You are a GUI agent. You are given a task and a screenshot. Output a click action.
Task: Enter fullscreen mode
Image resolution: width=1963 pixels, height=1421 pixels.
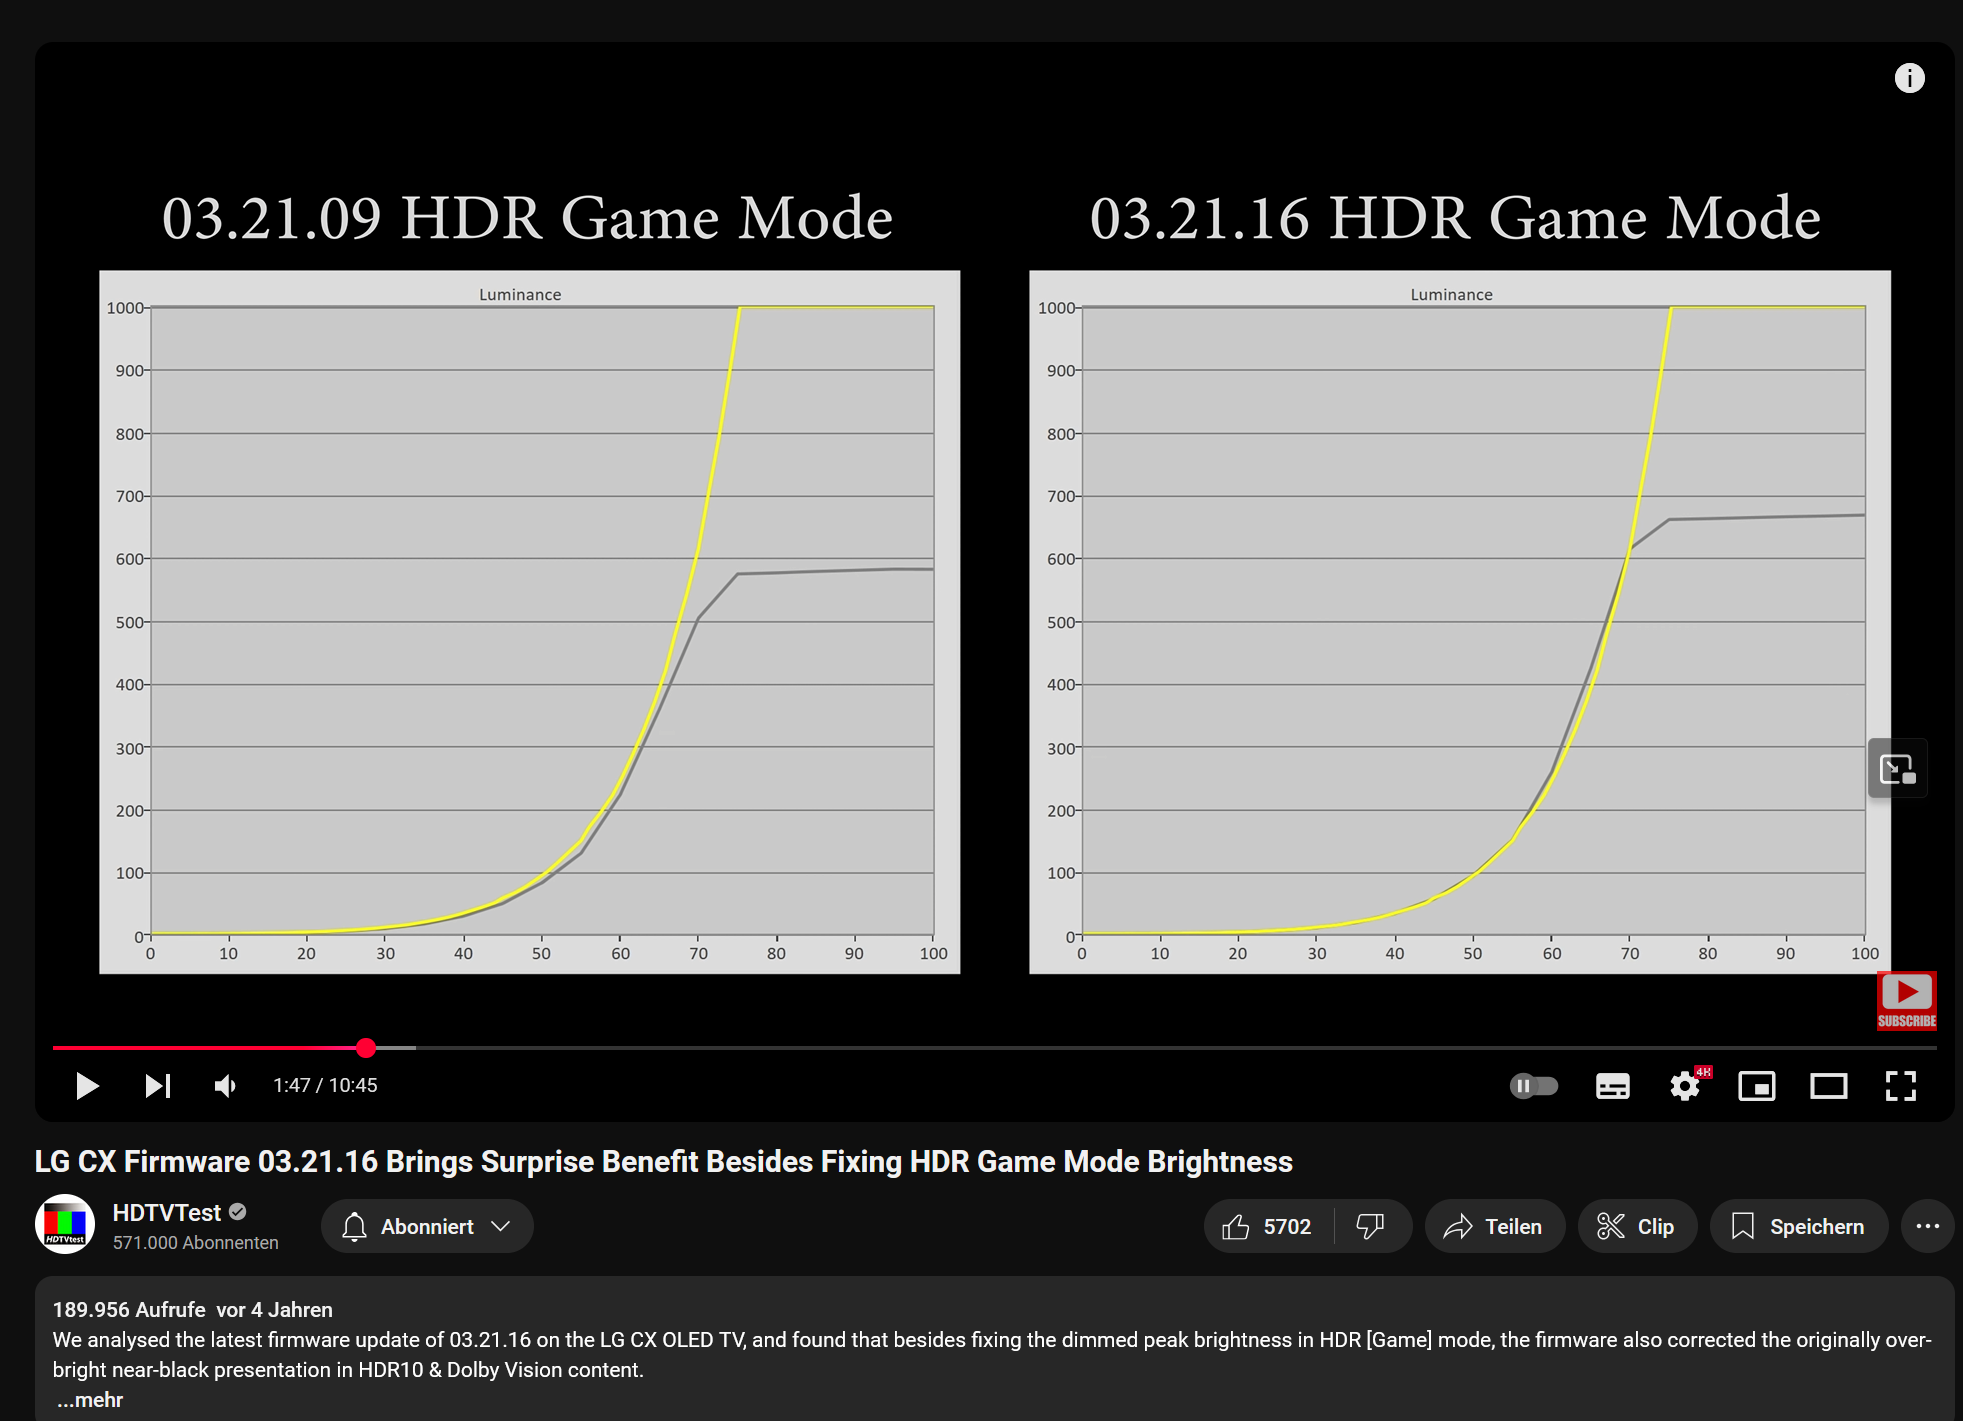click(1900, 1086)
